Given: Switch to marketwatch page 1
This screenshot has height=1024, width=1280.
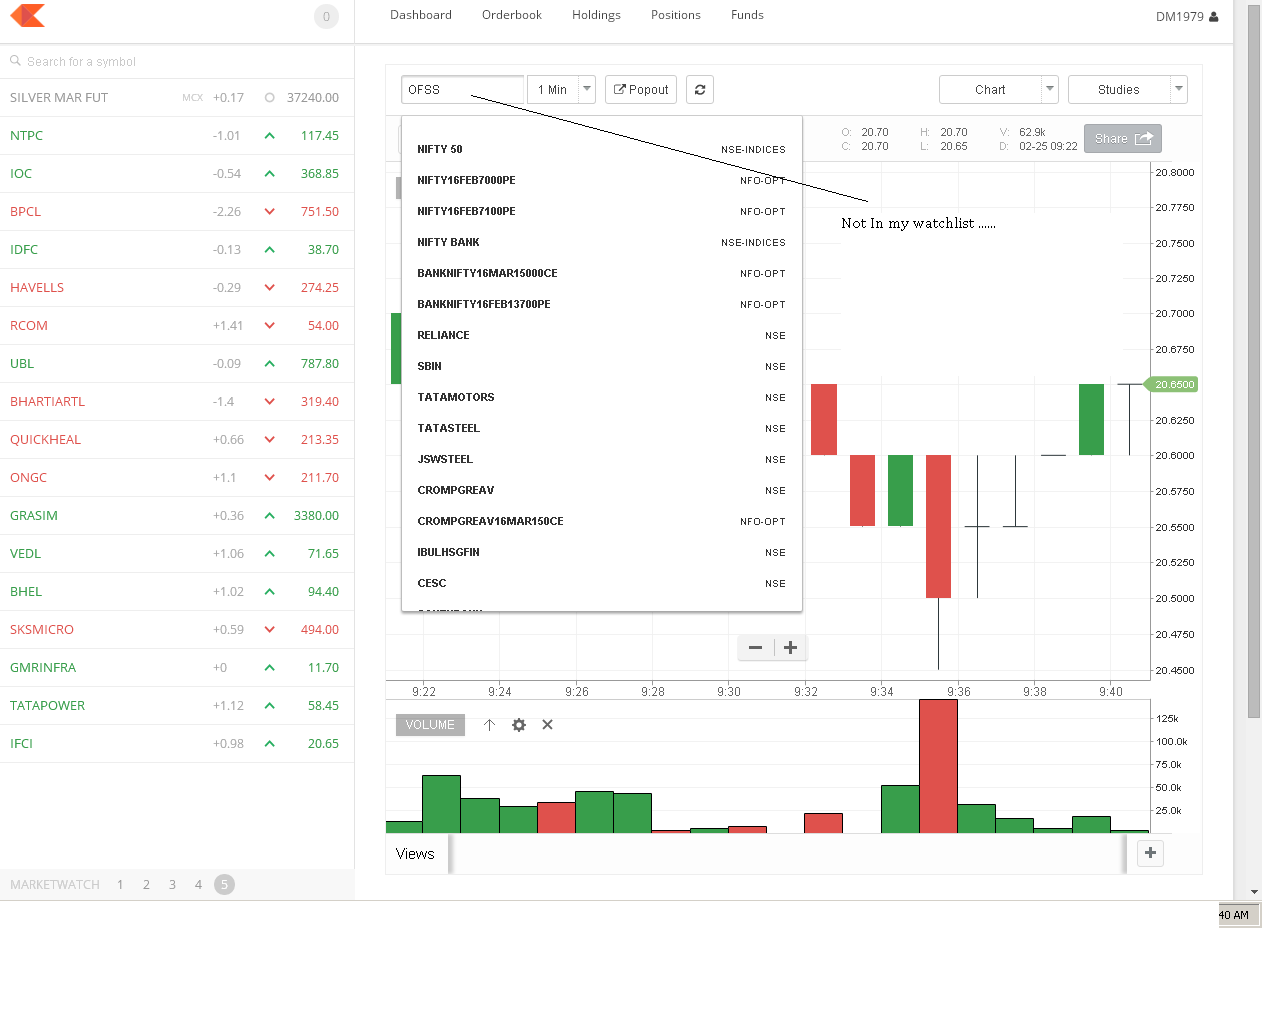Looking at the screenshot, I should (120, 885).
